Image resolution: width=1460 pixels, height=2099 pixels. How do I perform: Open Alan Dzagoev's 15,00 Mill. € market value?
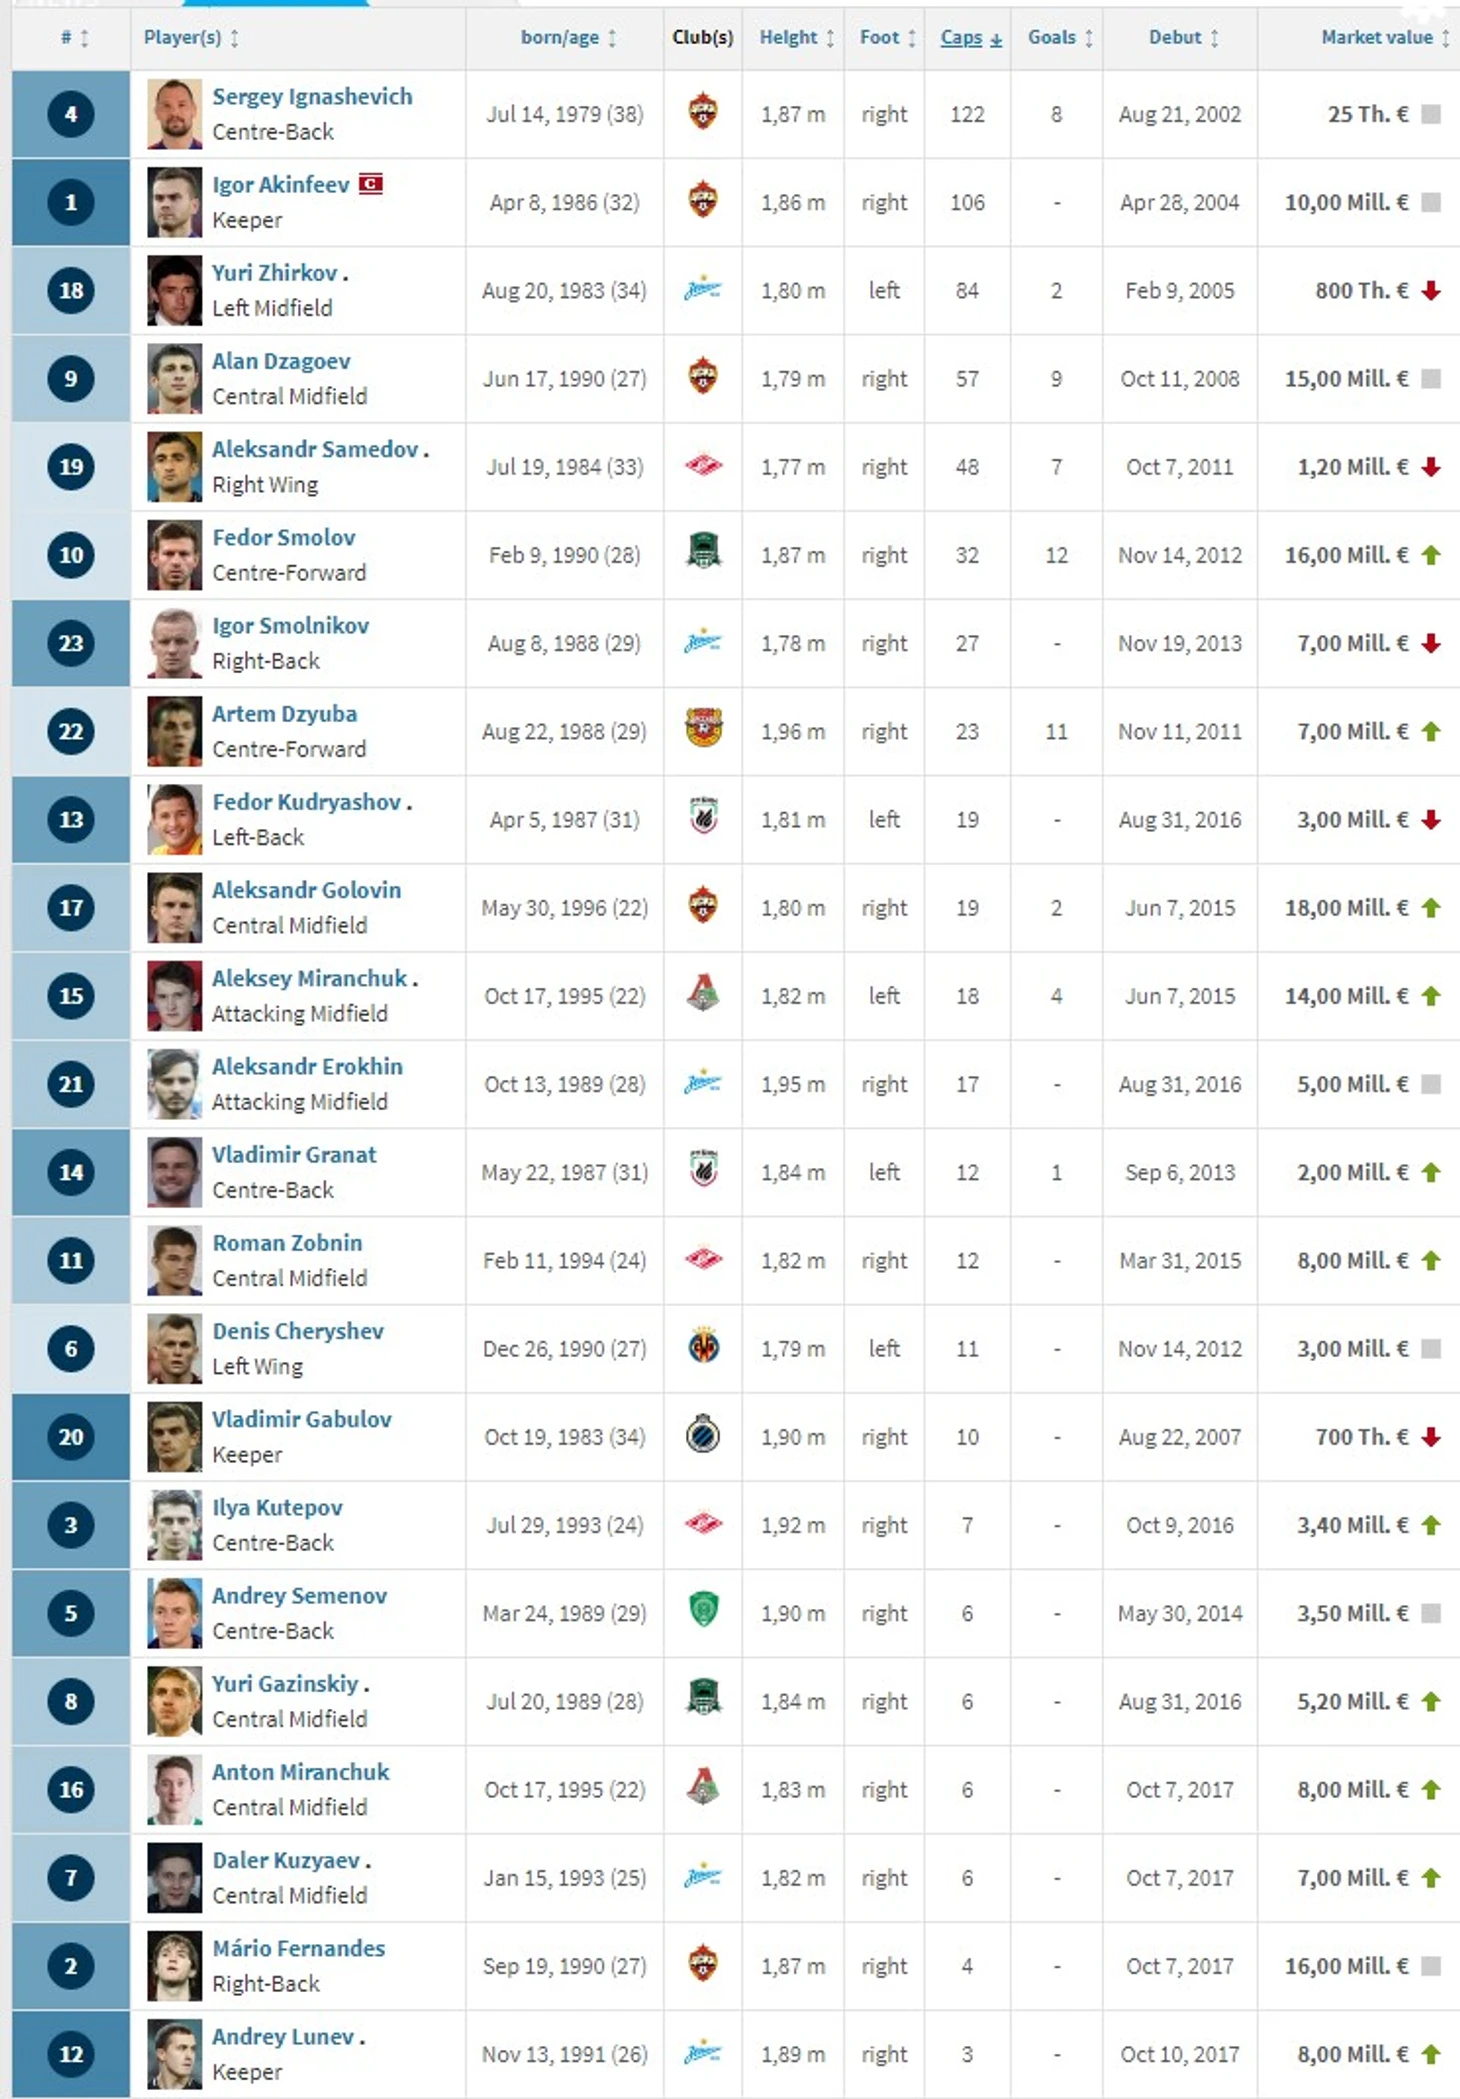click(x=1346, y=378)
